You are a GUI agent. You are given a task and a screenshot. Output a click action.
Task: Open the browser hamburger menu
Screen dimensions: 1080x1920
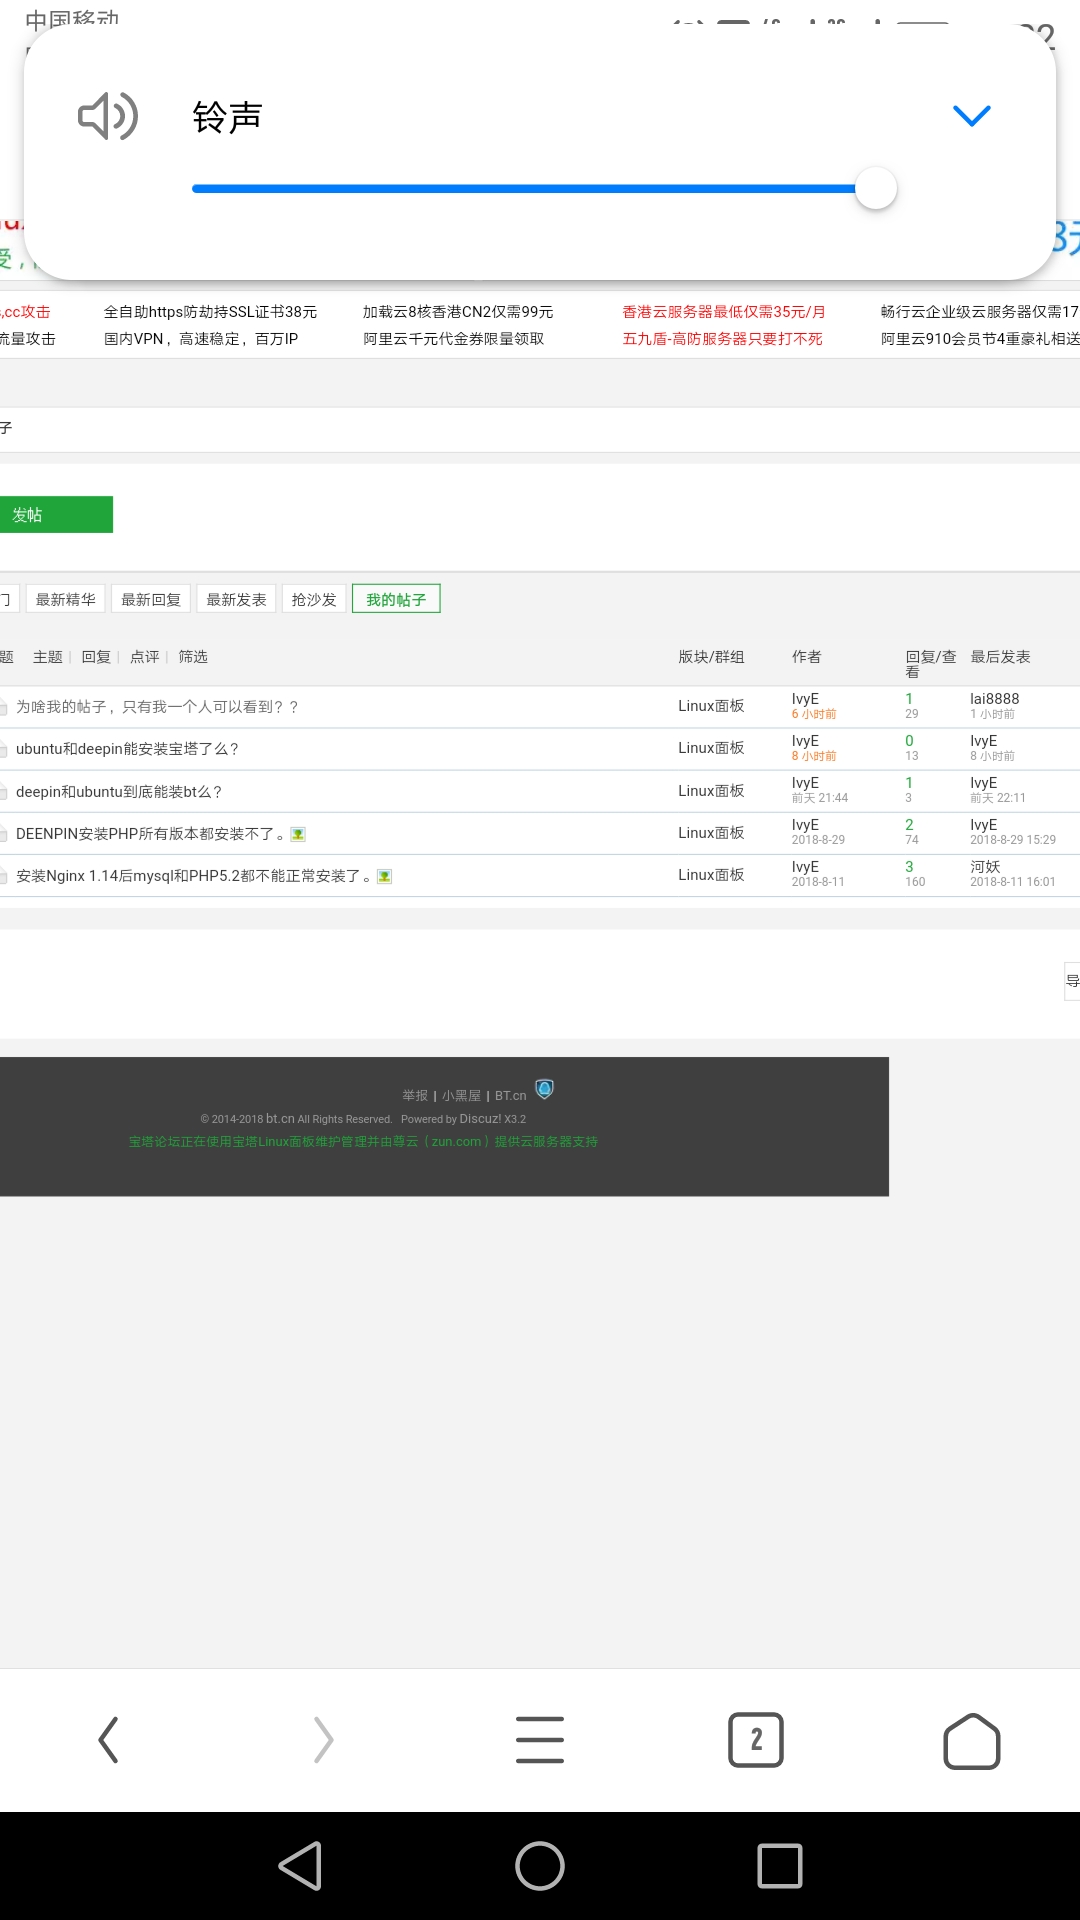[540, 1740]
